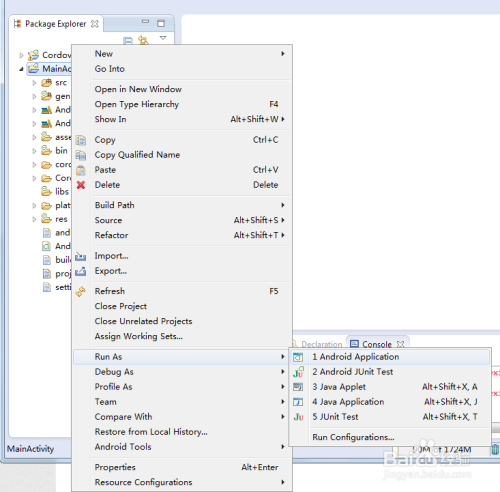The image size is (500, 492).
Task: Click the Import icon
Action: [x=81, y=256]
